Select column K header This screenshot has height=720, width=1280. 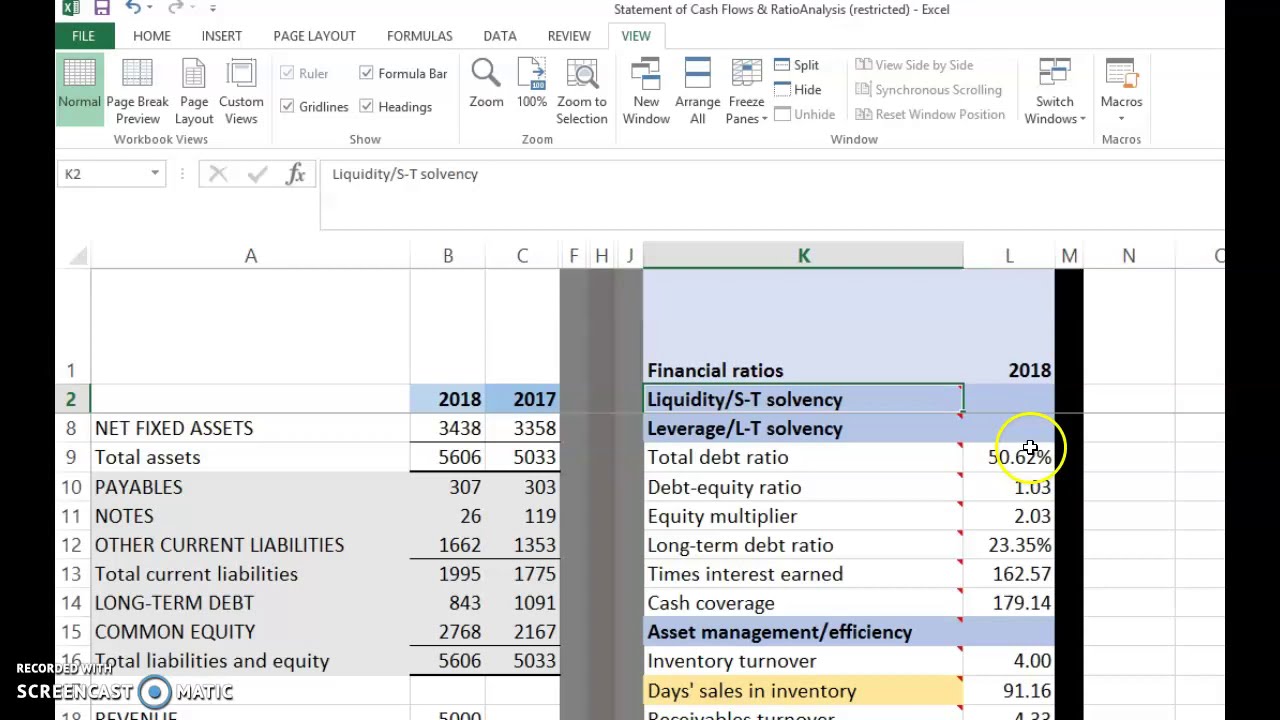pyautogui.click(x=803, y=256)
